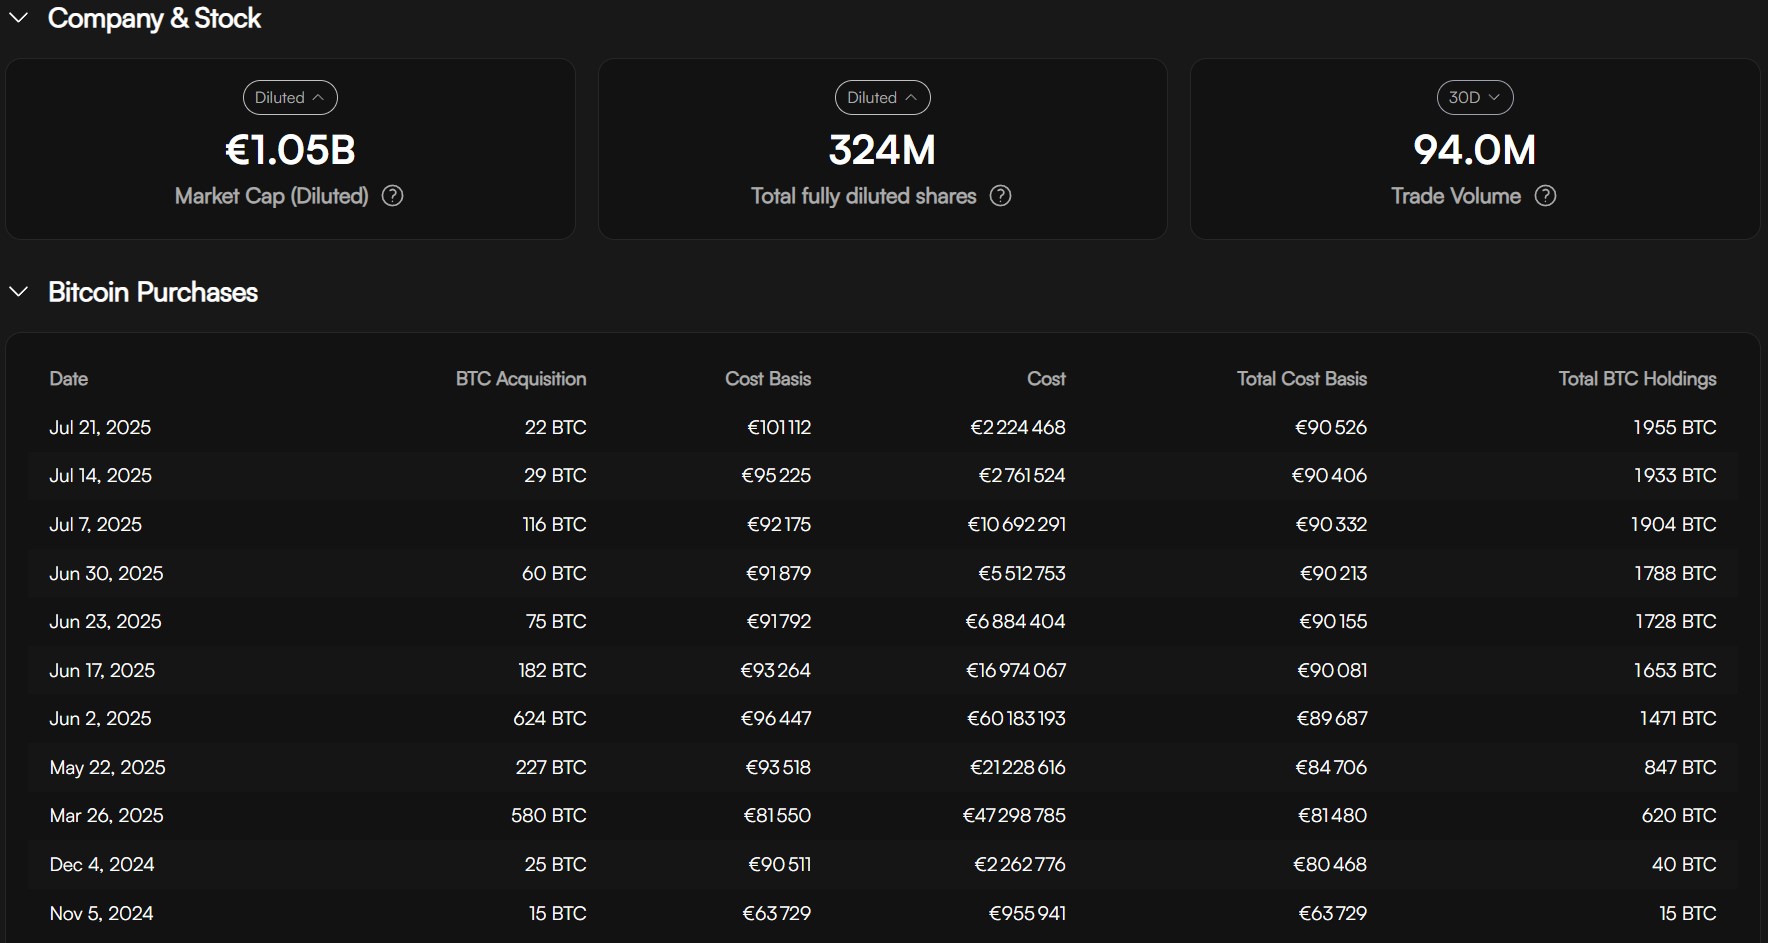1768x943 pixels.
Task: Click the BTC Acquisition column header
Action: 521,379
